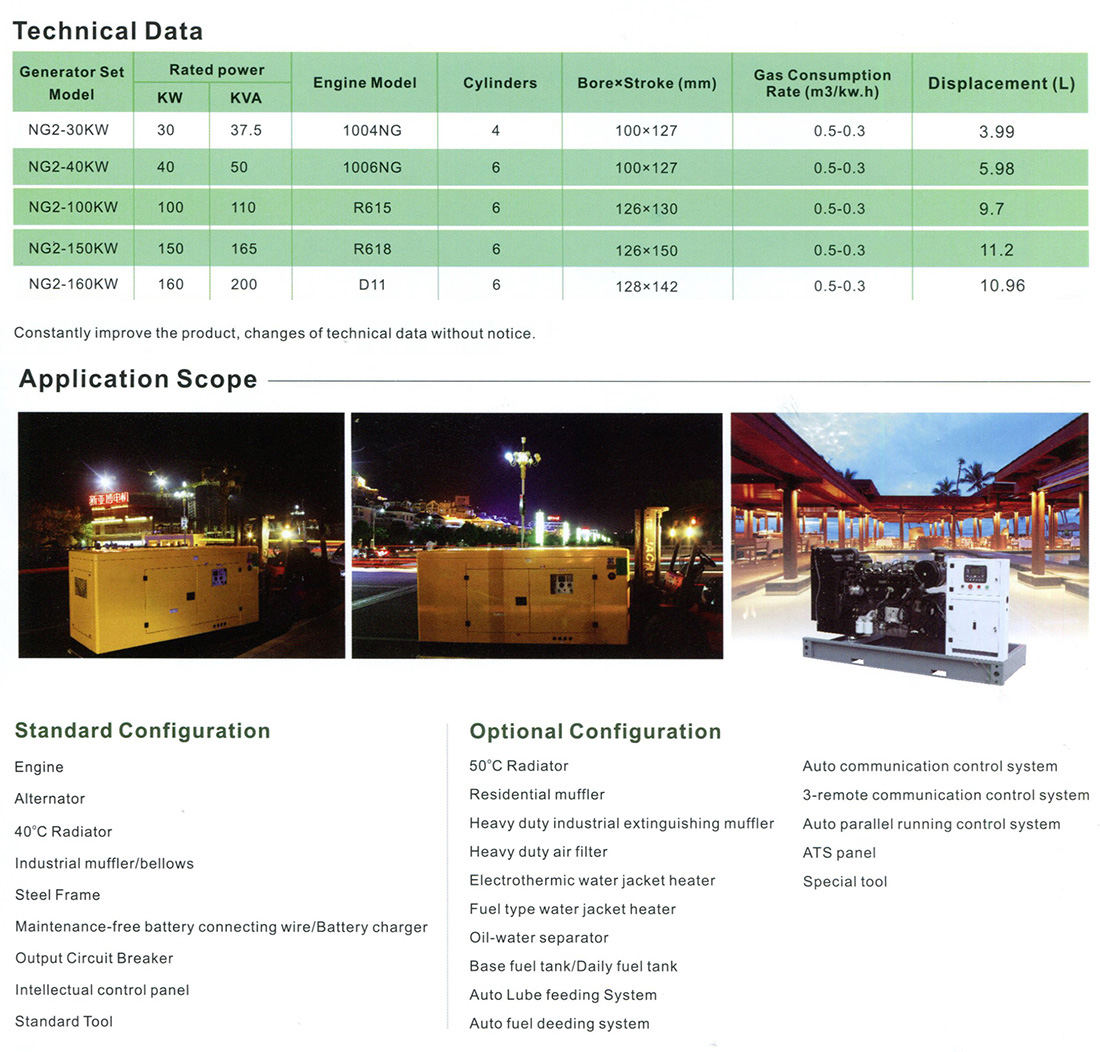Click the 'Constantly improve the product' notice
Screen dimensions: 1100x1052
[274, 333]
